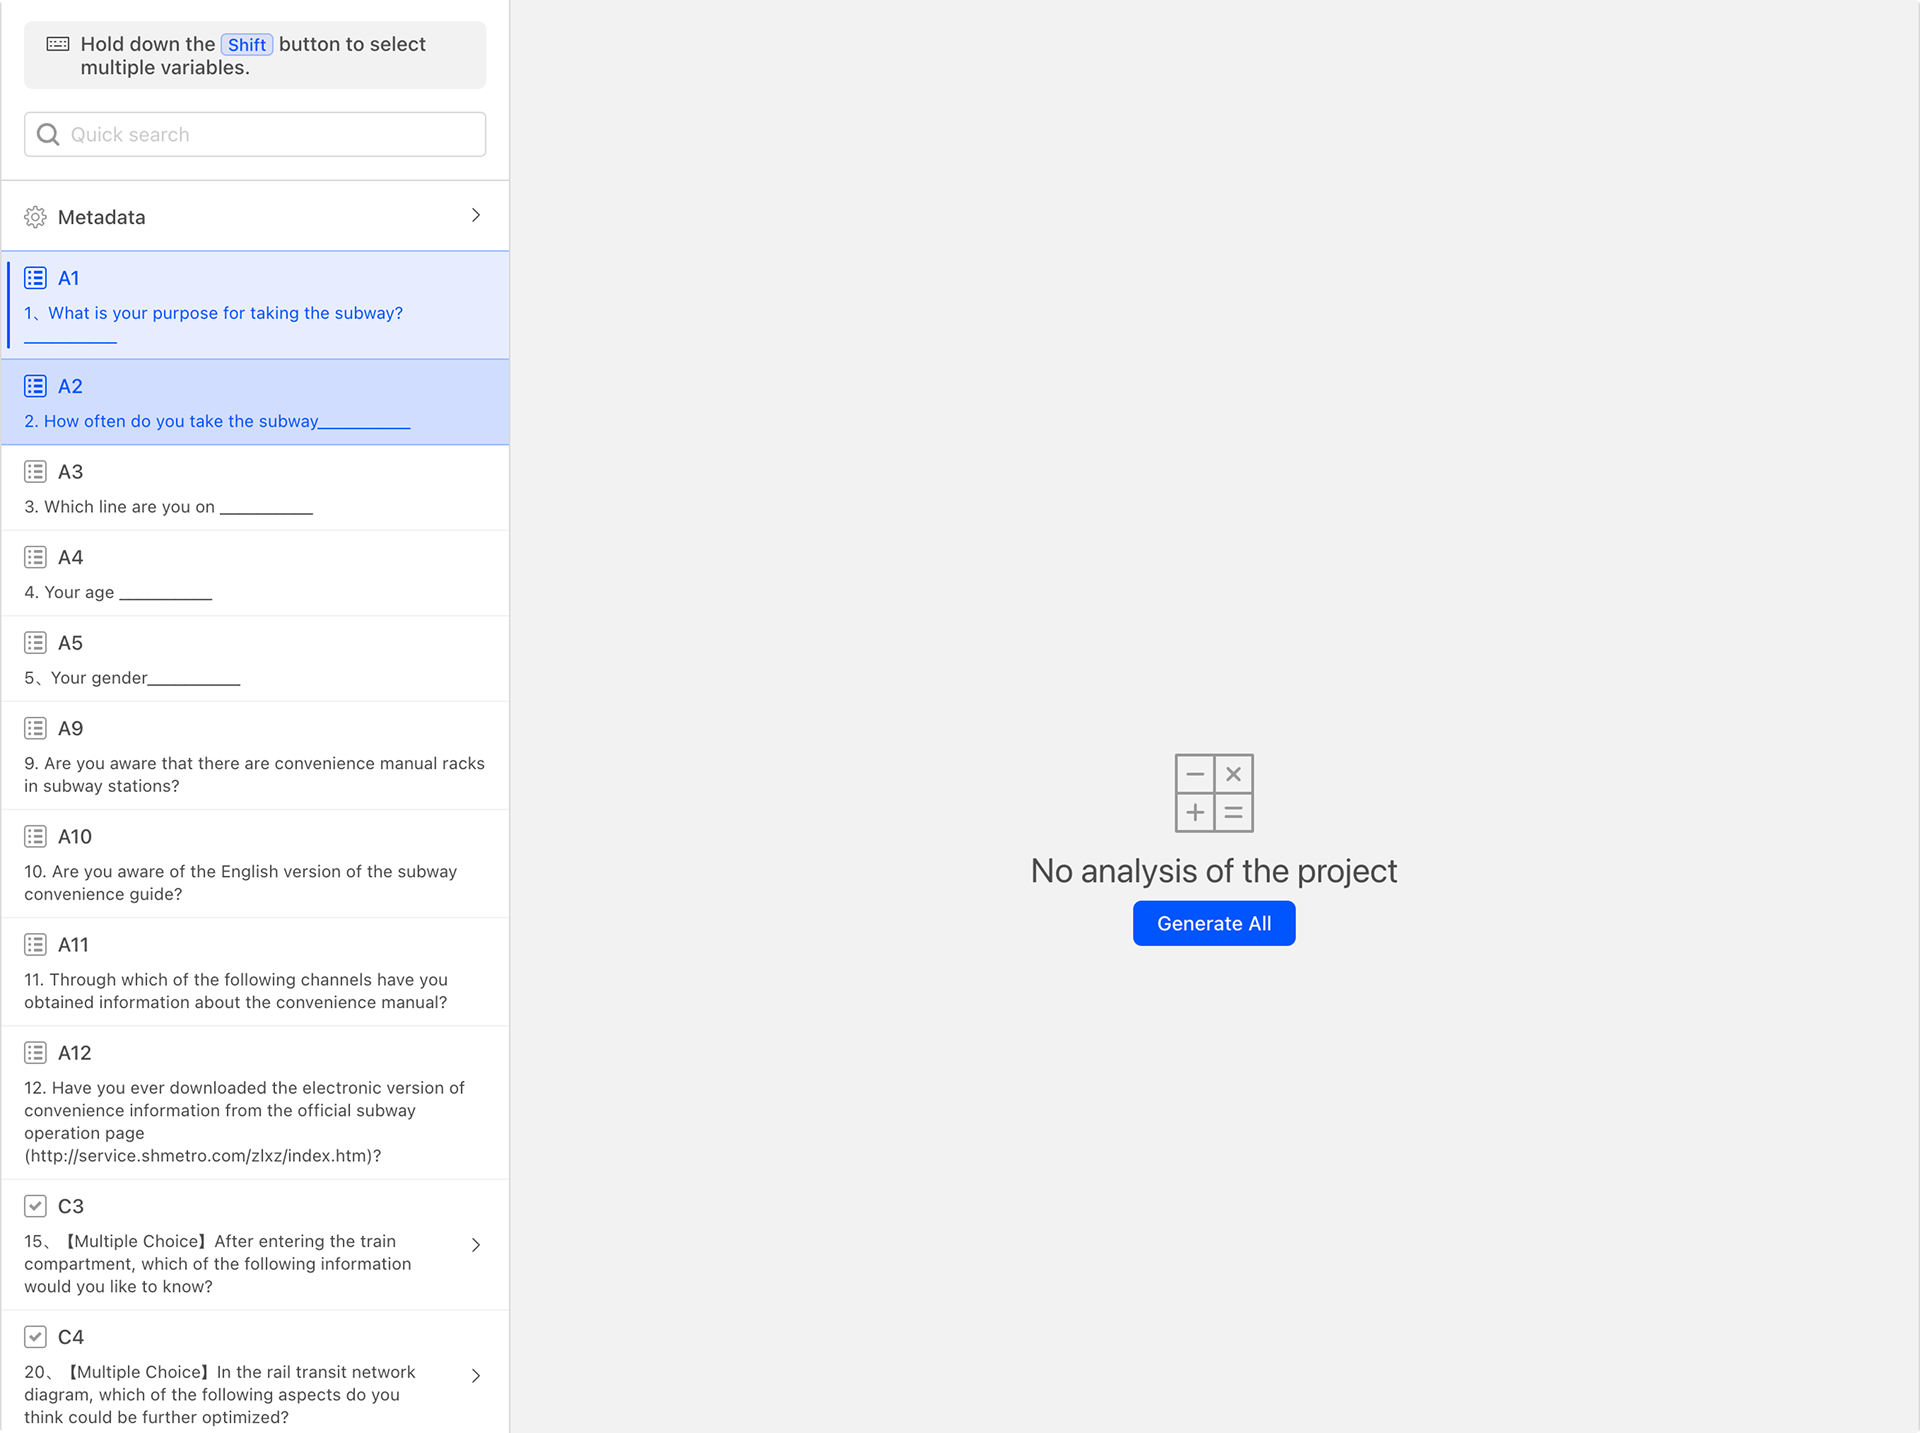
Task: Select question 20 text about rail transit network diagram
Action: tap(220, 1394)
